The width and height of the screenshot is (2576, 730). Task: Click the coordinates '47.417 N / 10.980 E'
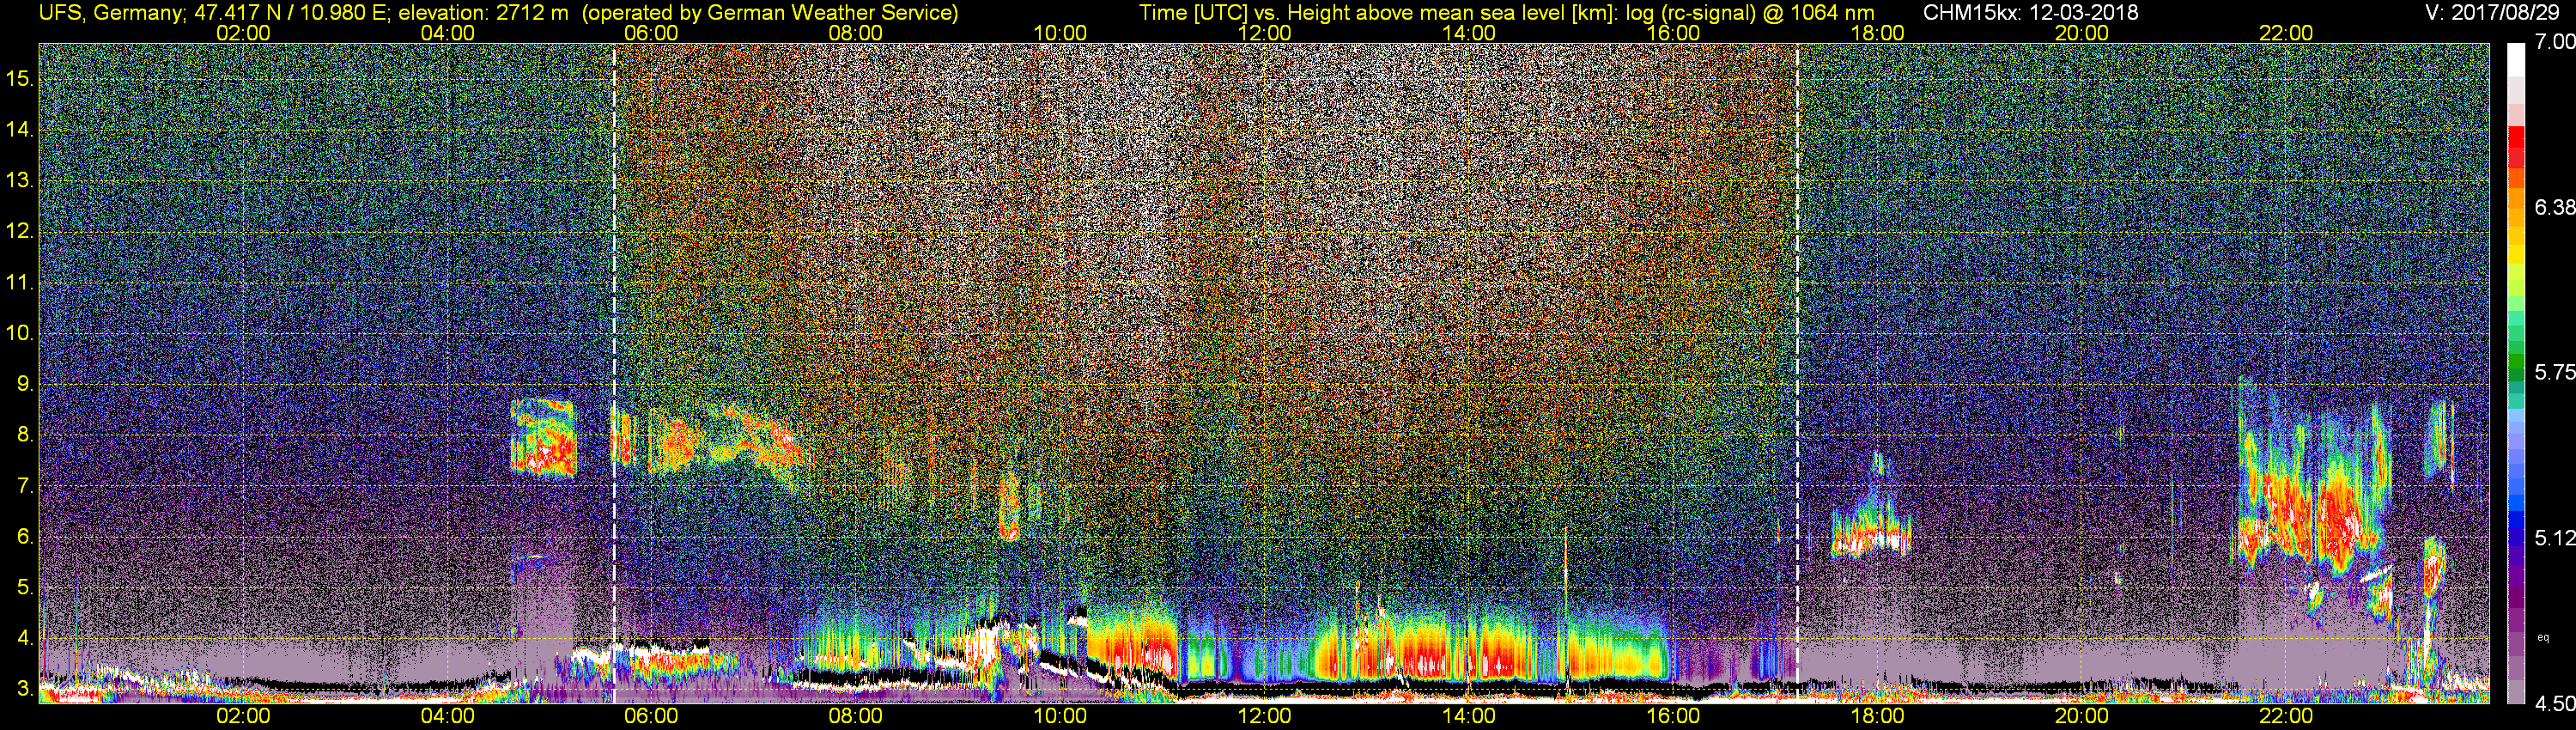pos(289,12)
